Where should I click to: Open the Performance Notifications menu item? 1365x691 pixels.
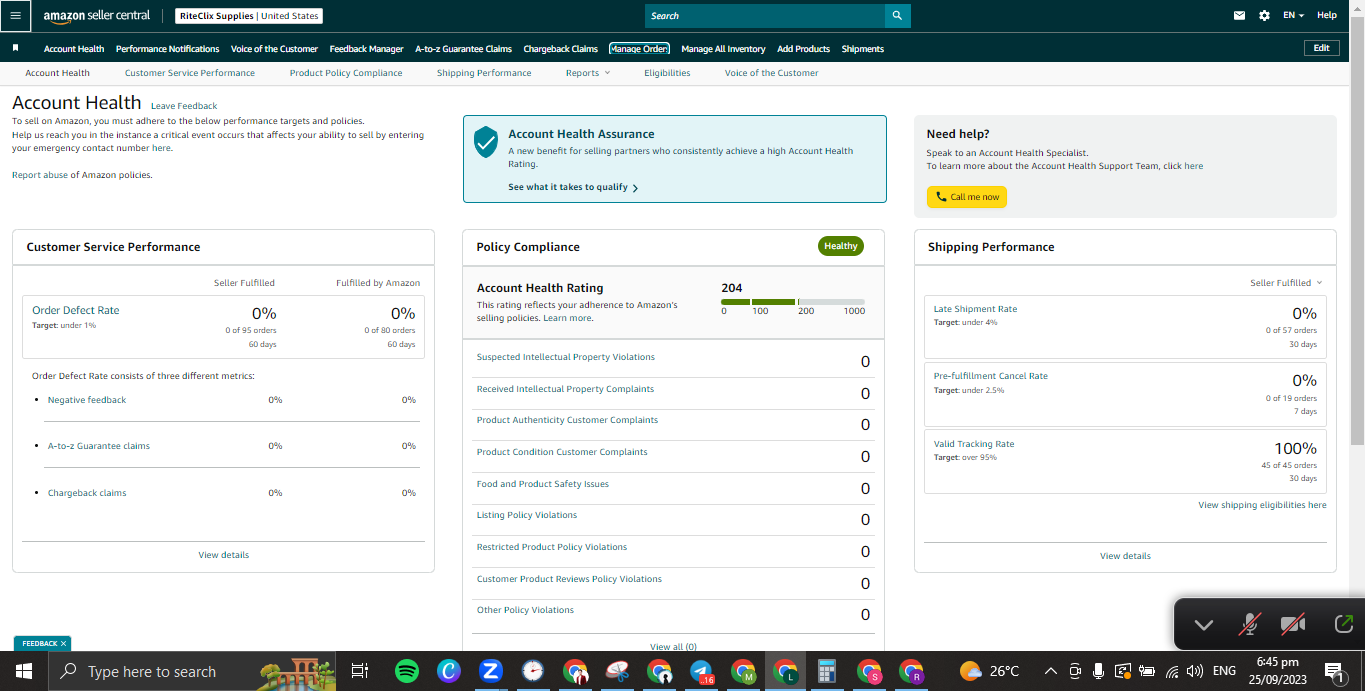coord(167,49)
